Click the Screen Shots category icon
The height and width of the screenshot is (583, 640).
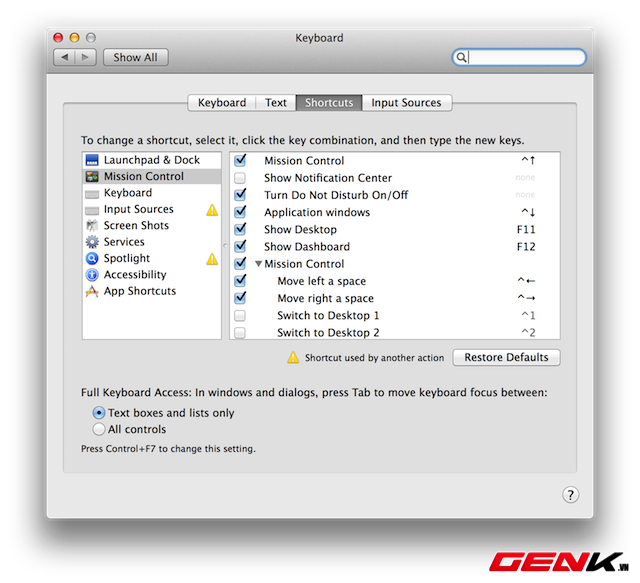pyautogui.click(x=92, y=225)
